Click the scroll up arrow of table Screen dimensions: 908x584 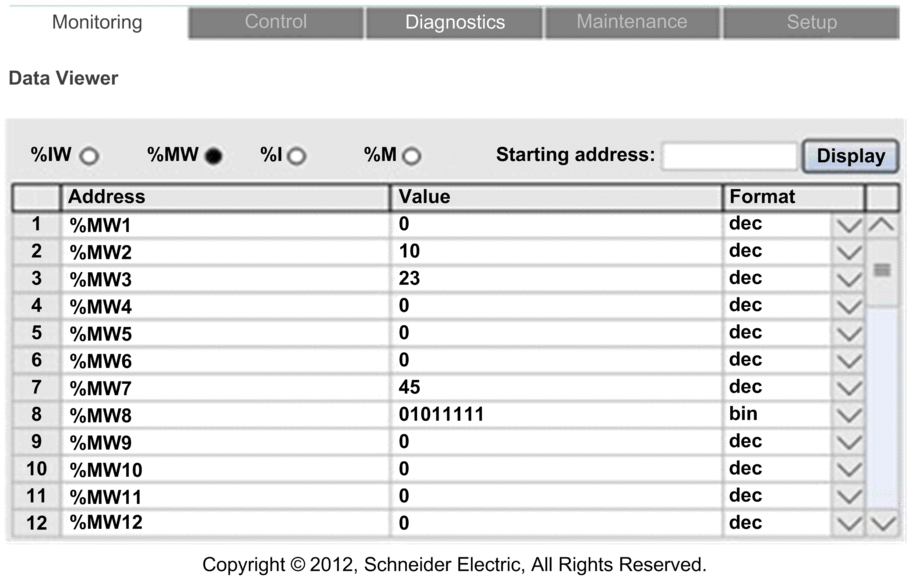point(882,225)
